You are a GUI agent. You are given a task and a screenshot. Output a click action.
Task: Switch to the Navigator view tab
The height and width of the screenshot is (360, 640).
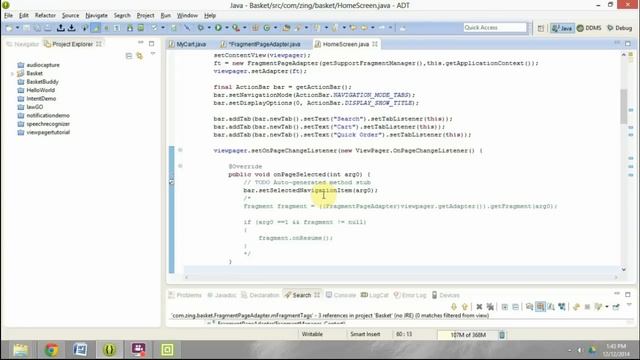pyautogui.click(x=22, y=44)
